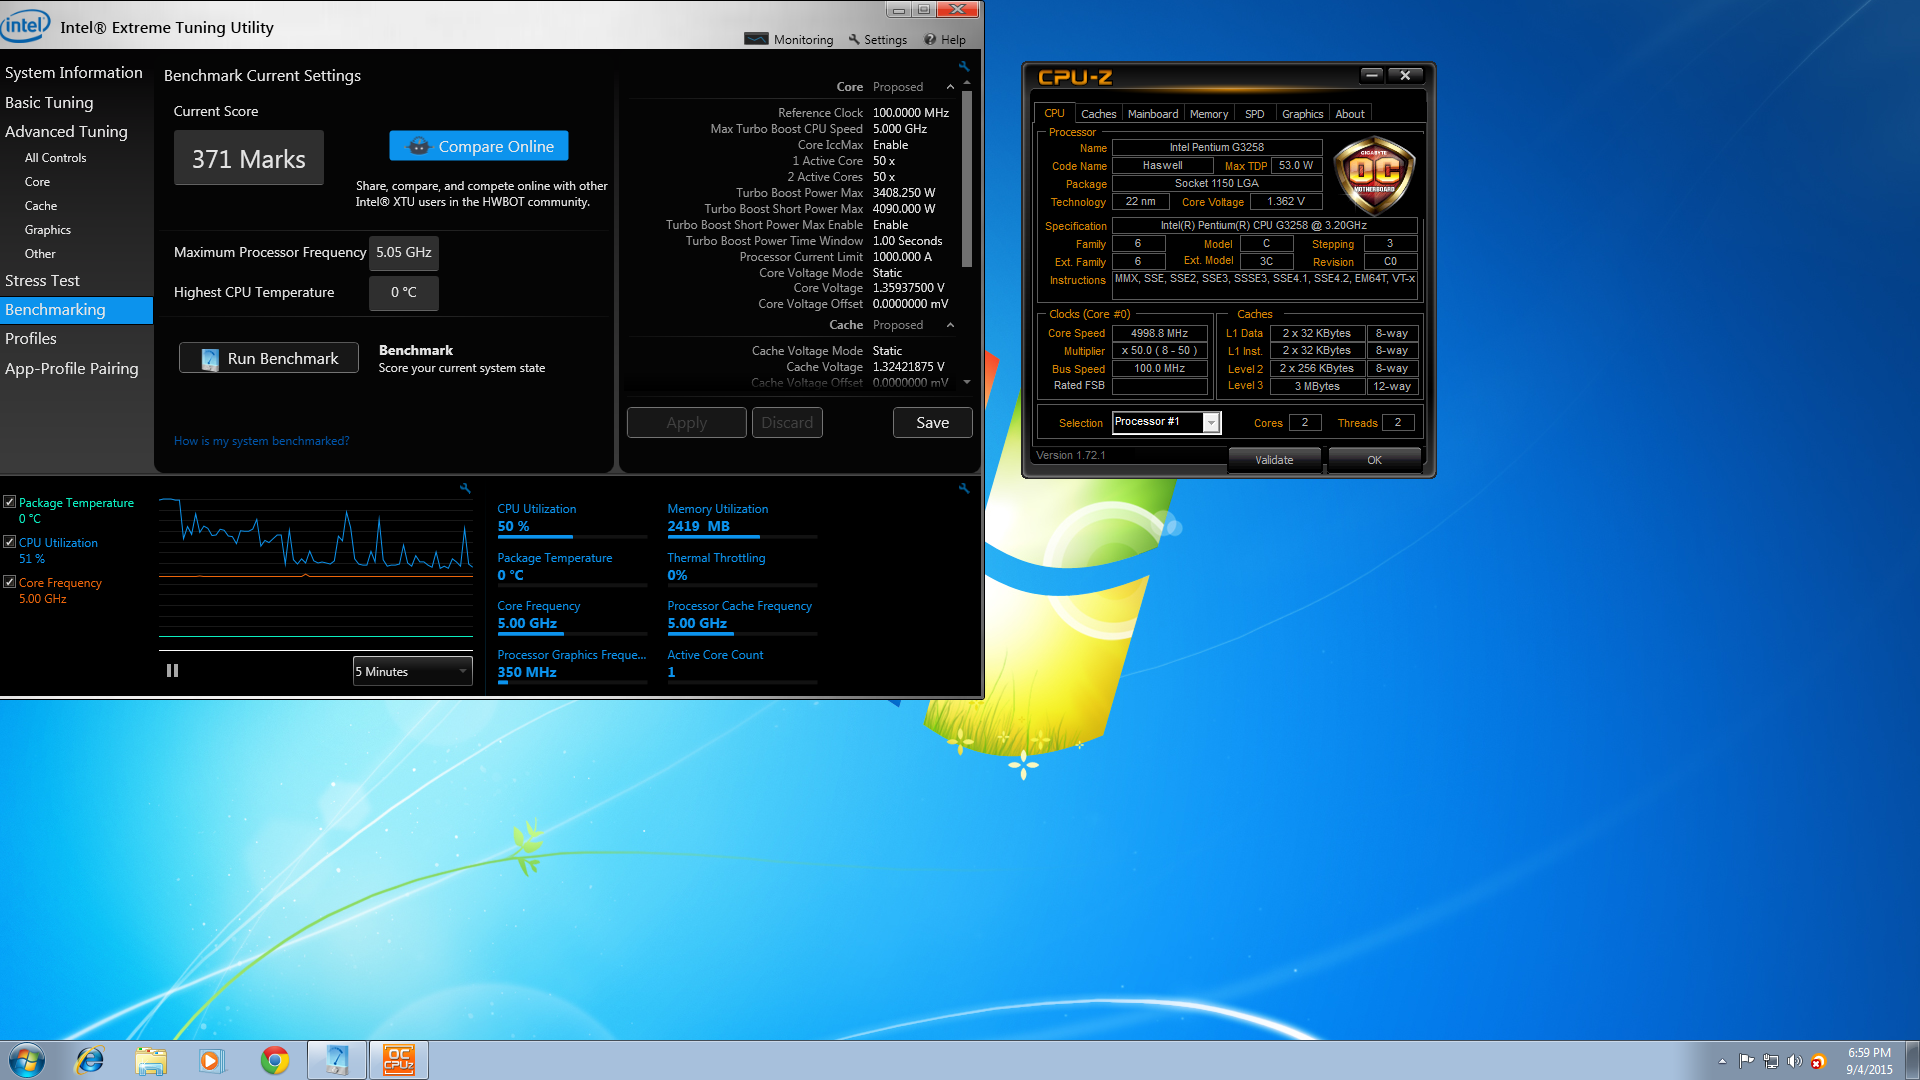Open Help in XTU toolbar
The width and height of the screenshot is (1920, 1080).
pyautogui.click(x=945, y=39)
